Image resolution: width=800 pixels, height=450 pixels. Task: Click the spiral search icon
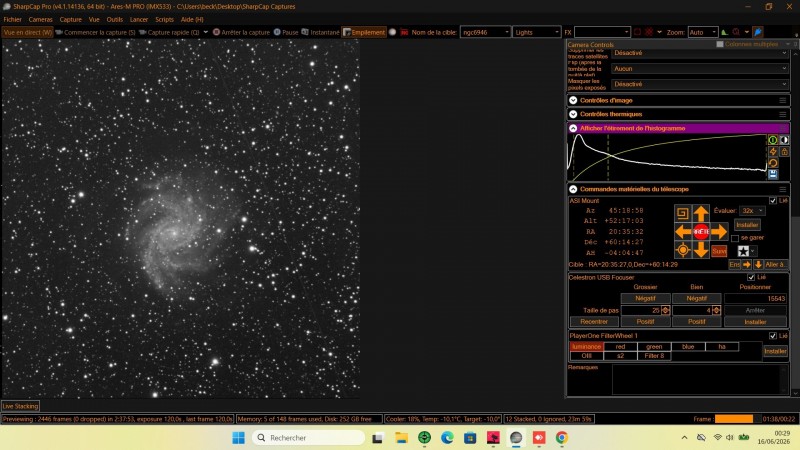(683, 213)
